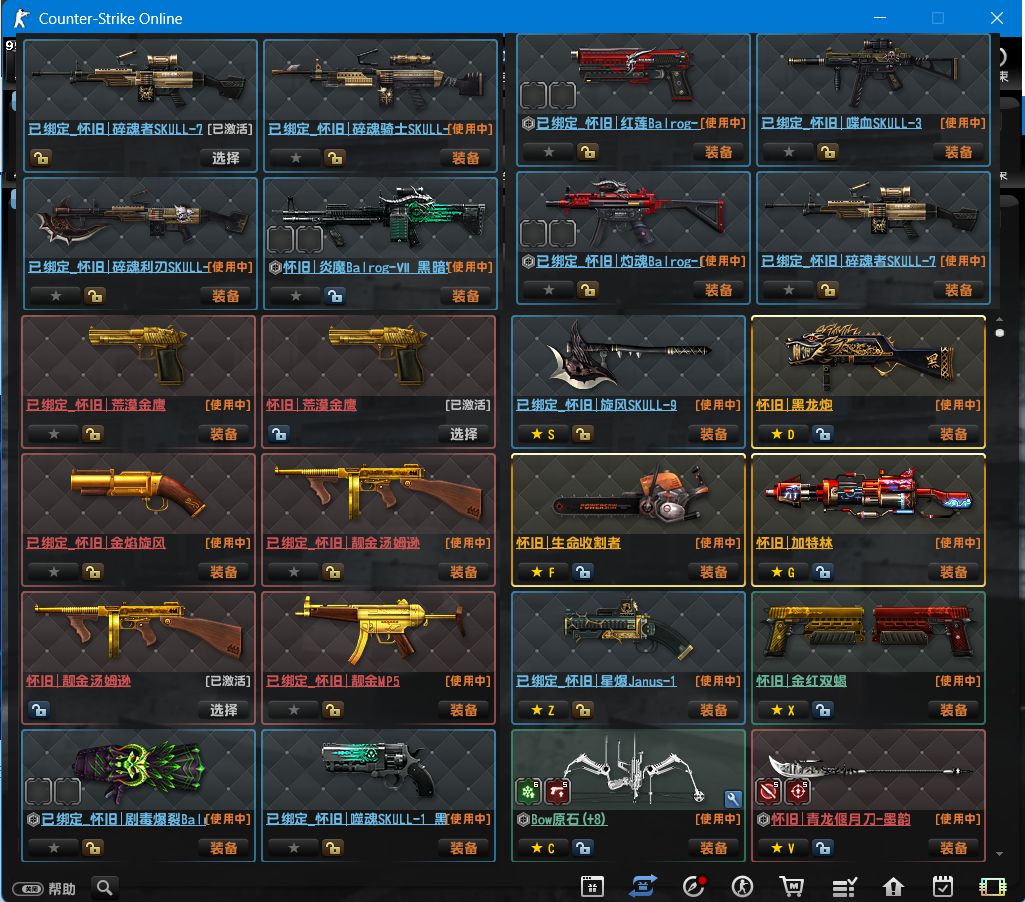The width and height of the screenshot is (1025, 902).
Task: Toggle the lock on 已绑定_怀旧|靓金MP5
Action: pos(333,710)
